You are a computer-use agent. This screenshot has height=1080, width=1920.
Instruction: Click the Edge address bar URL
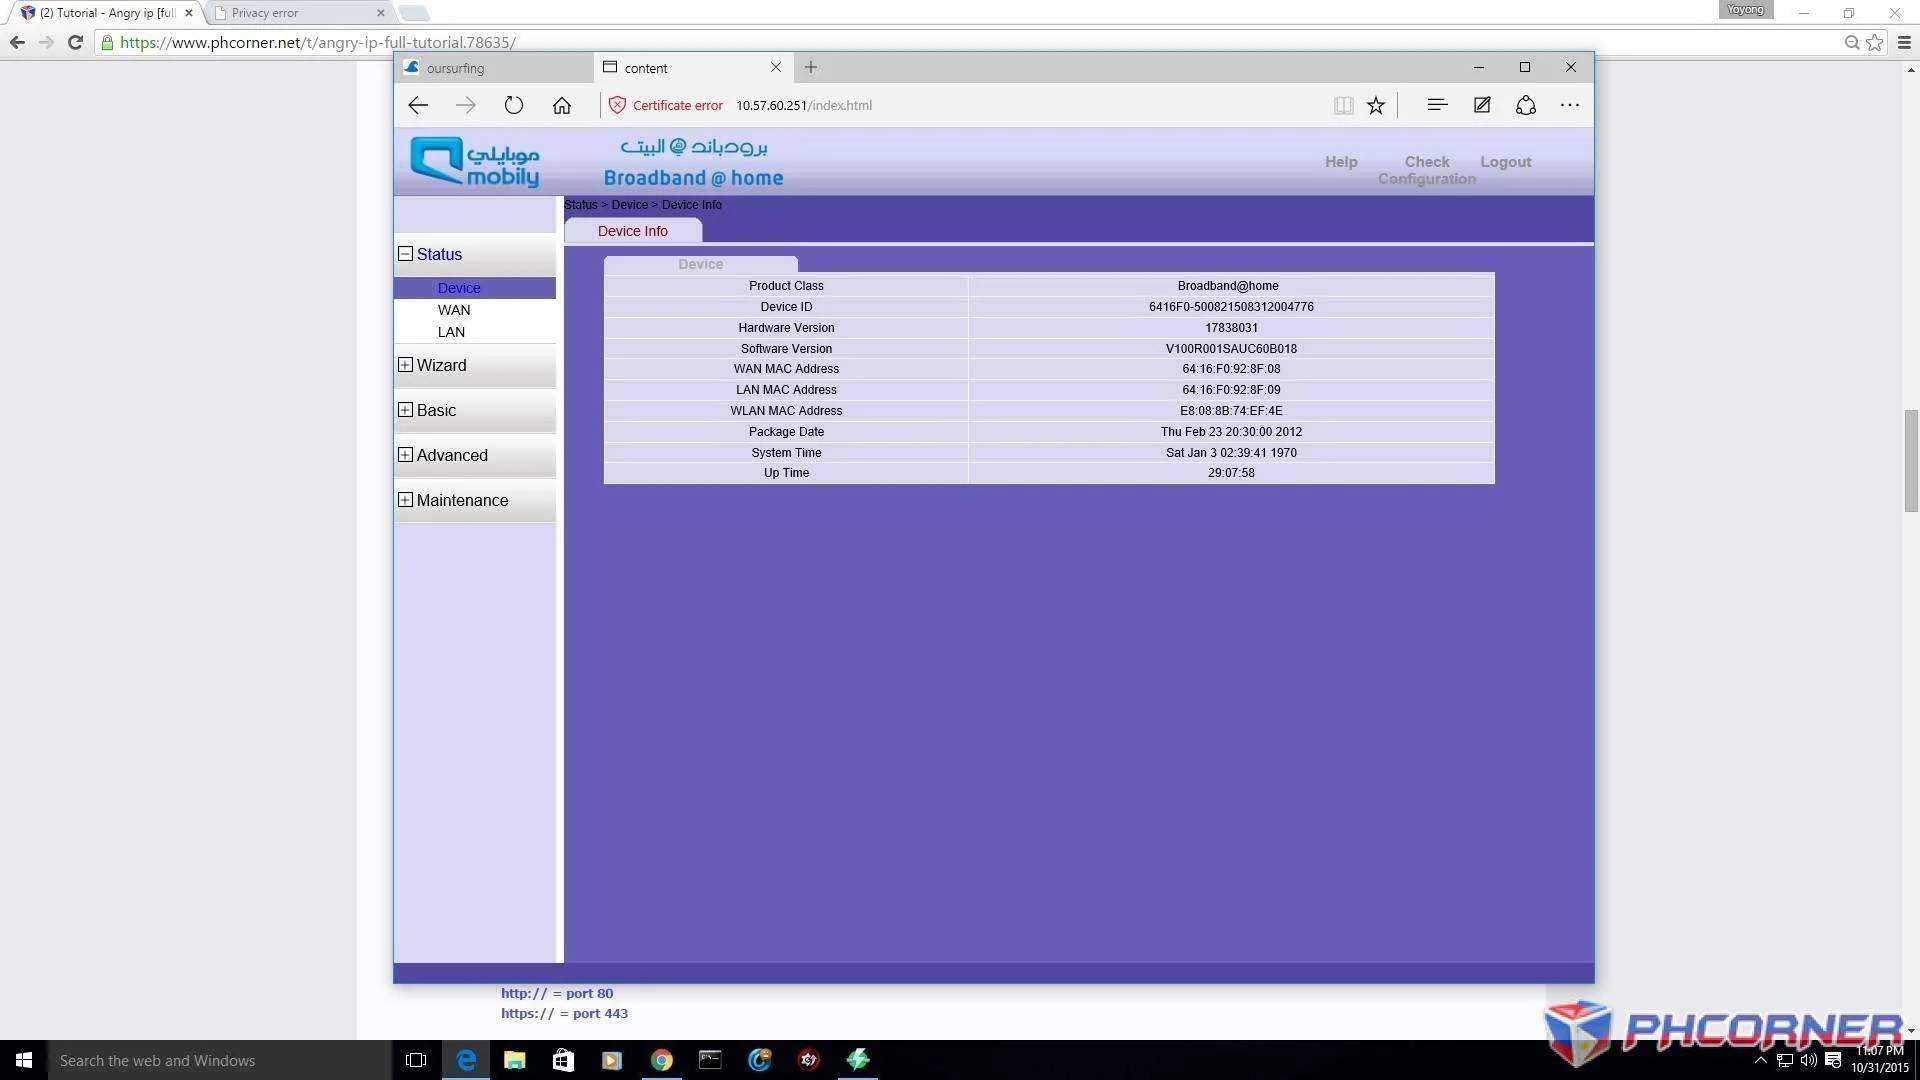(804, 105)
